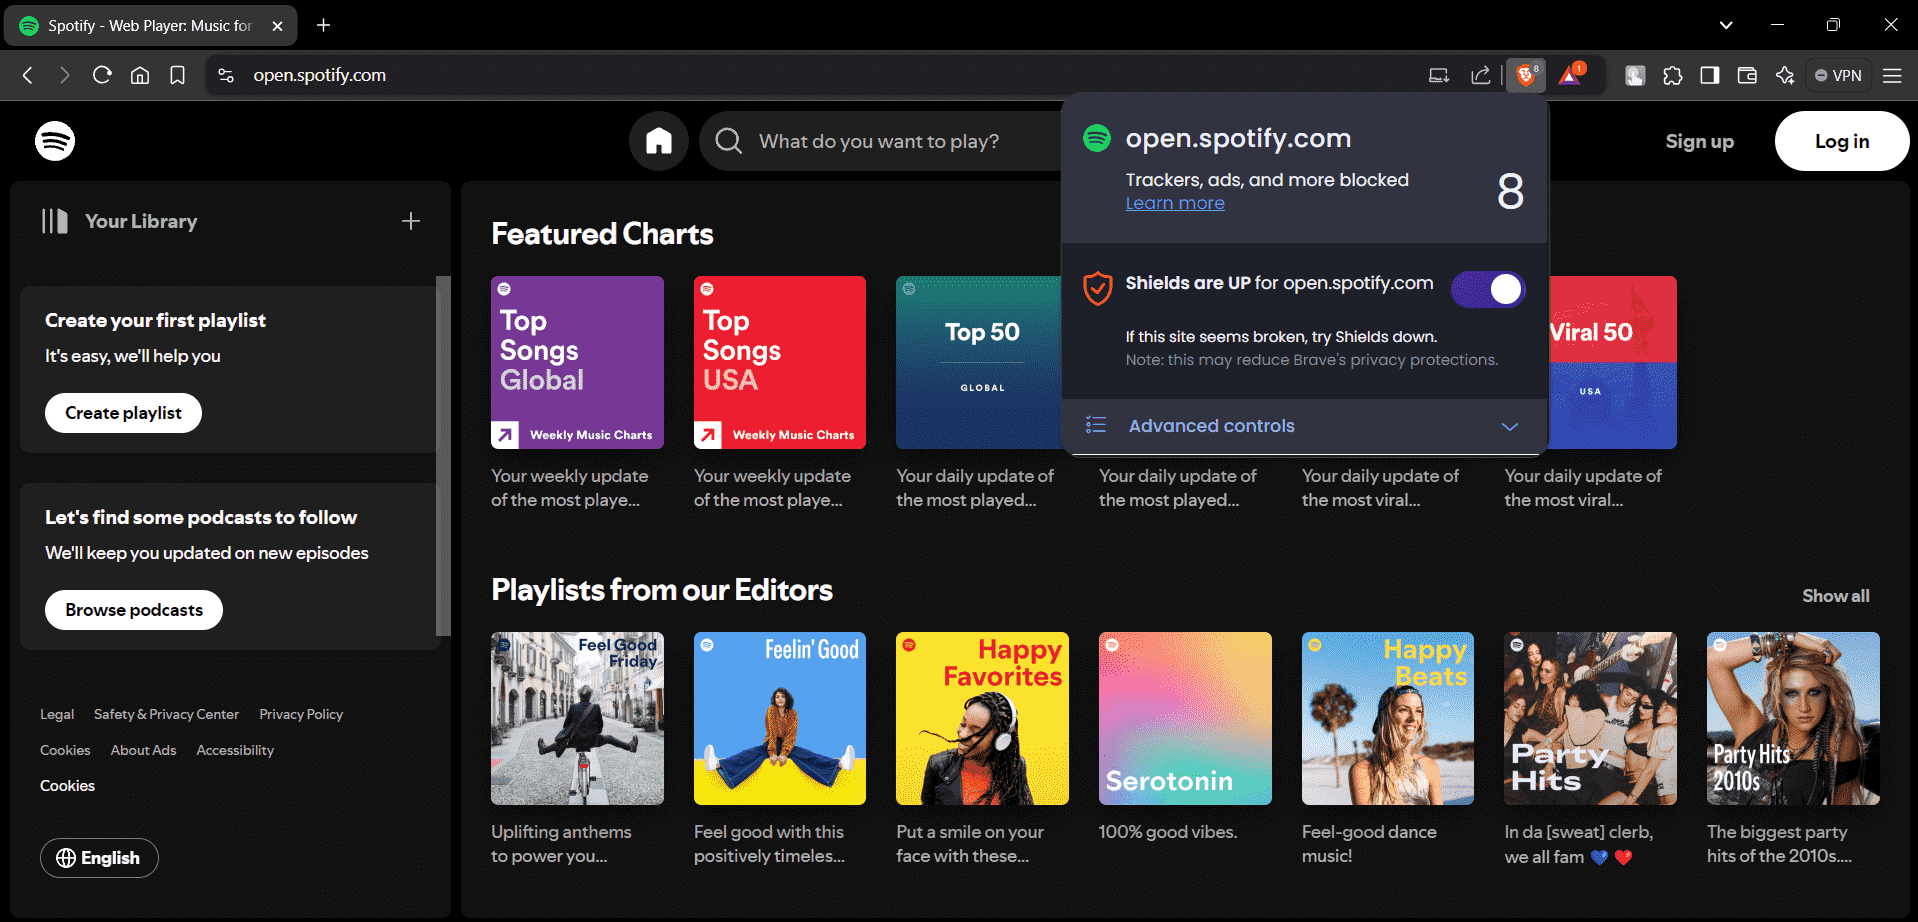The image size is (1918, 922).
Task: Open Viral 50 USA chart cover
Action: 1612,362
